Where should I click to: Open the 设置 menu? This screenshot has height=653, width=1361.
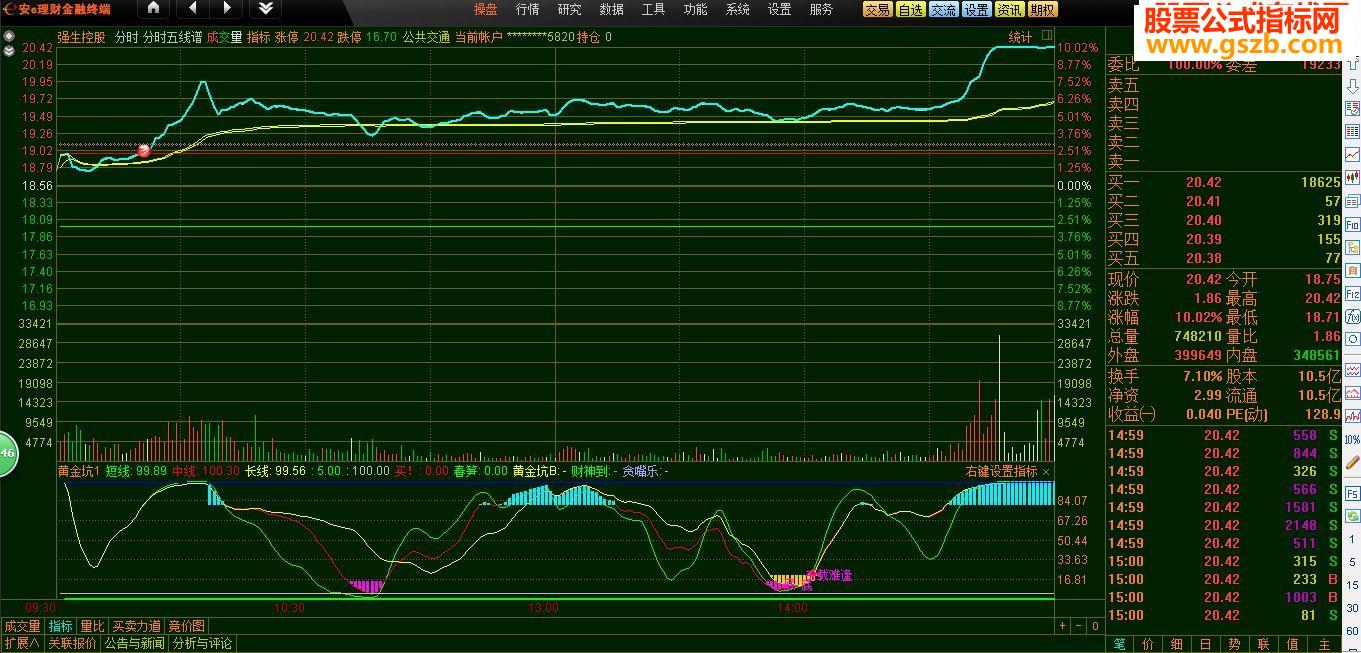(x=779, y=9)
